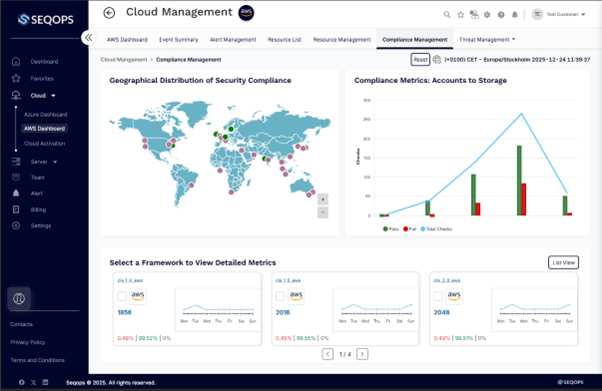Click the SEQOPS logo in sidebar
The height and width of the screenshot is (391, 602).
click(46, 19)
